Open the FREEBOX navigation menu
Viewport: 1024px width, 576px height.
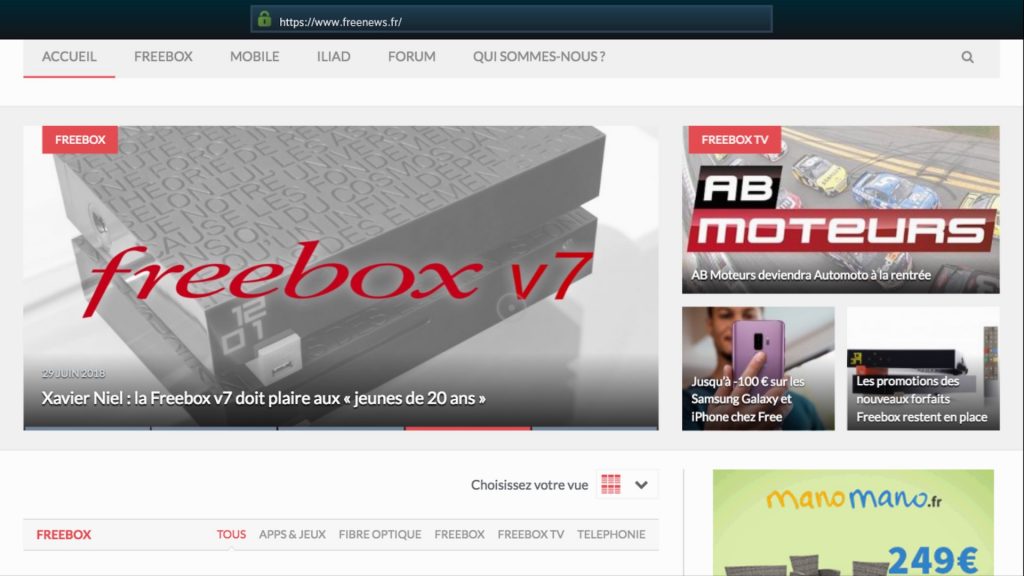(163, 57)
